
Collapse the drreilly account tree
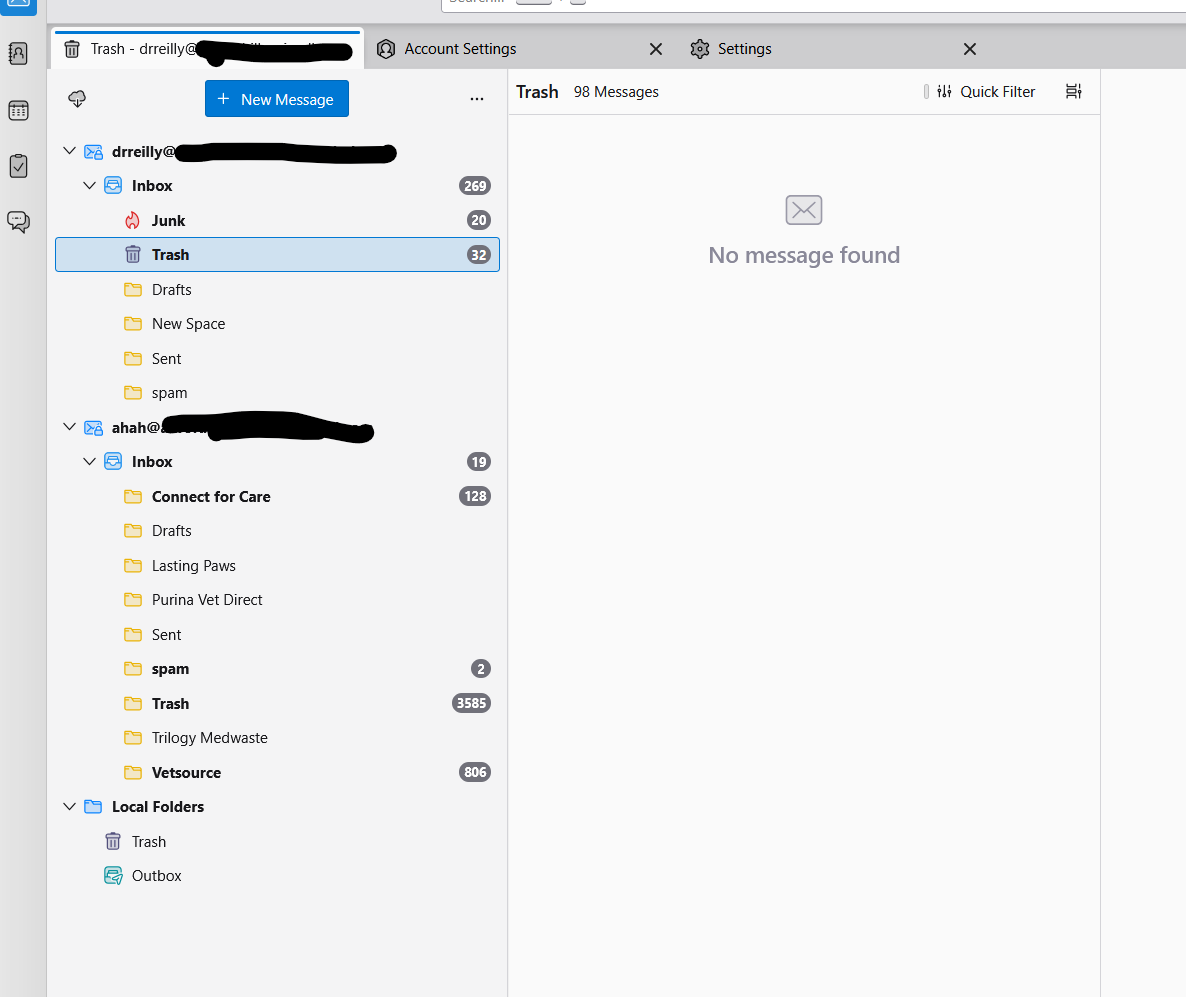70,151
